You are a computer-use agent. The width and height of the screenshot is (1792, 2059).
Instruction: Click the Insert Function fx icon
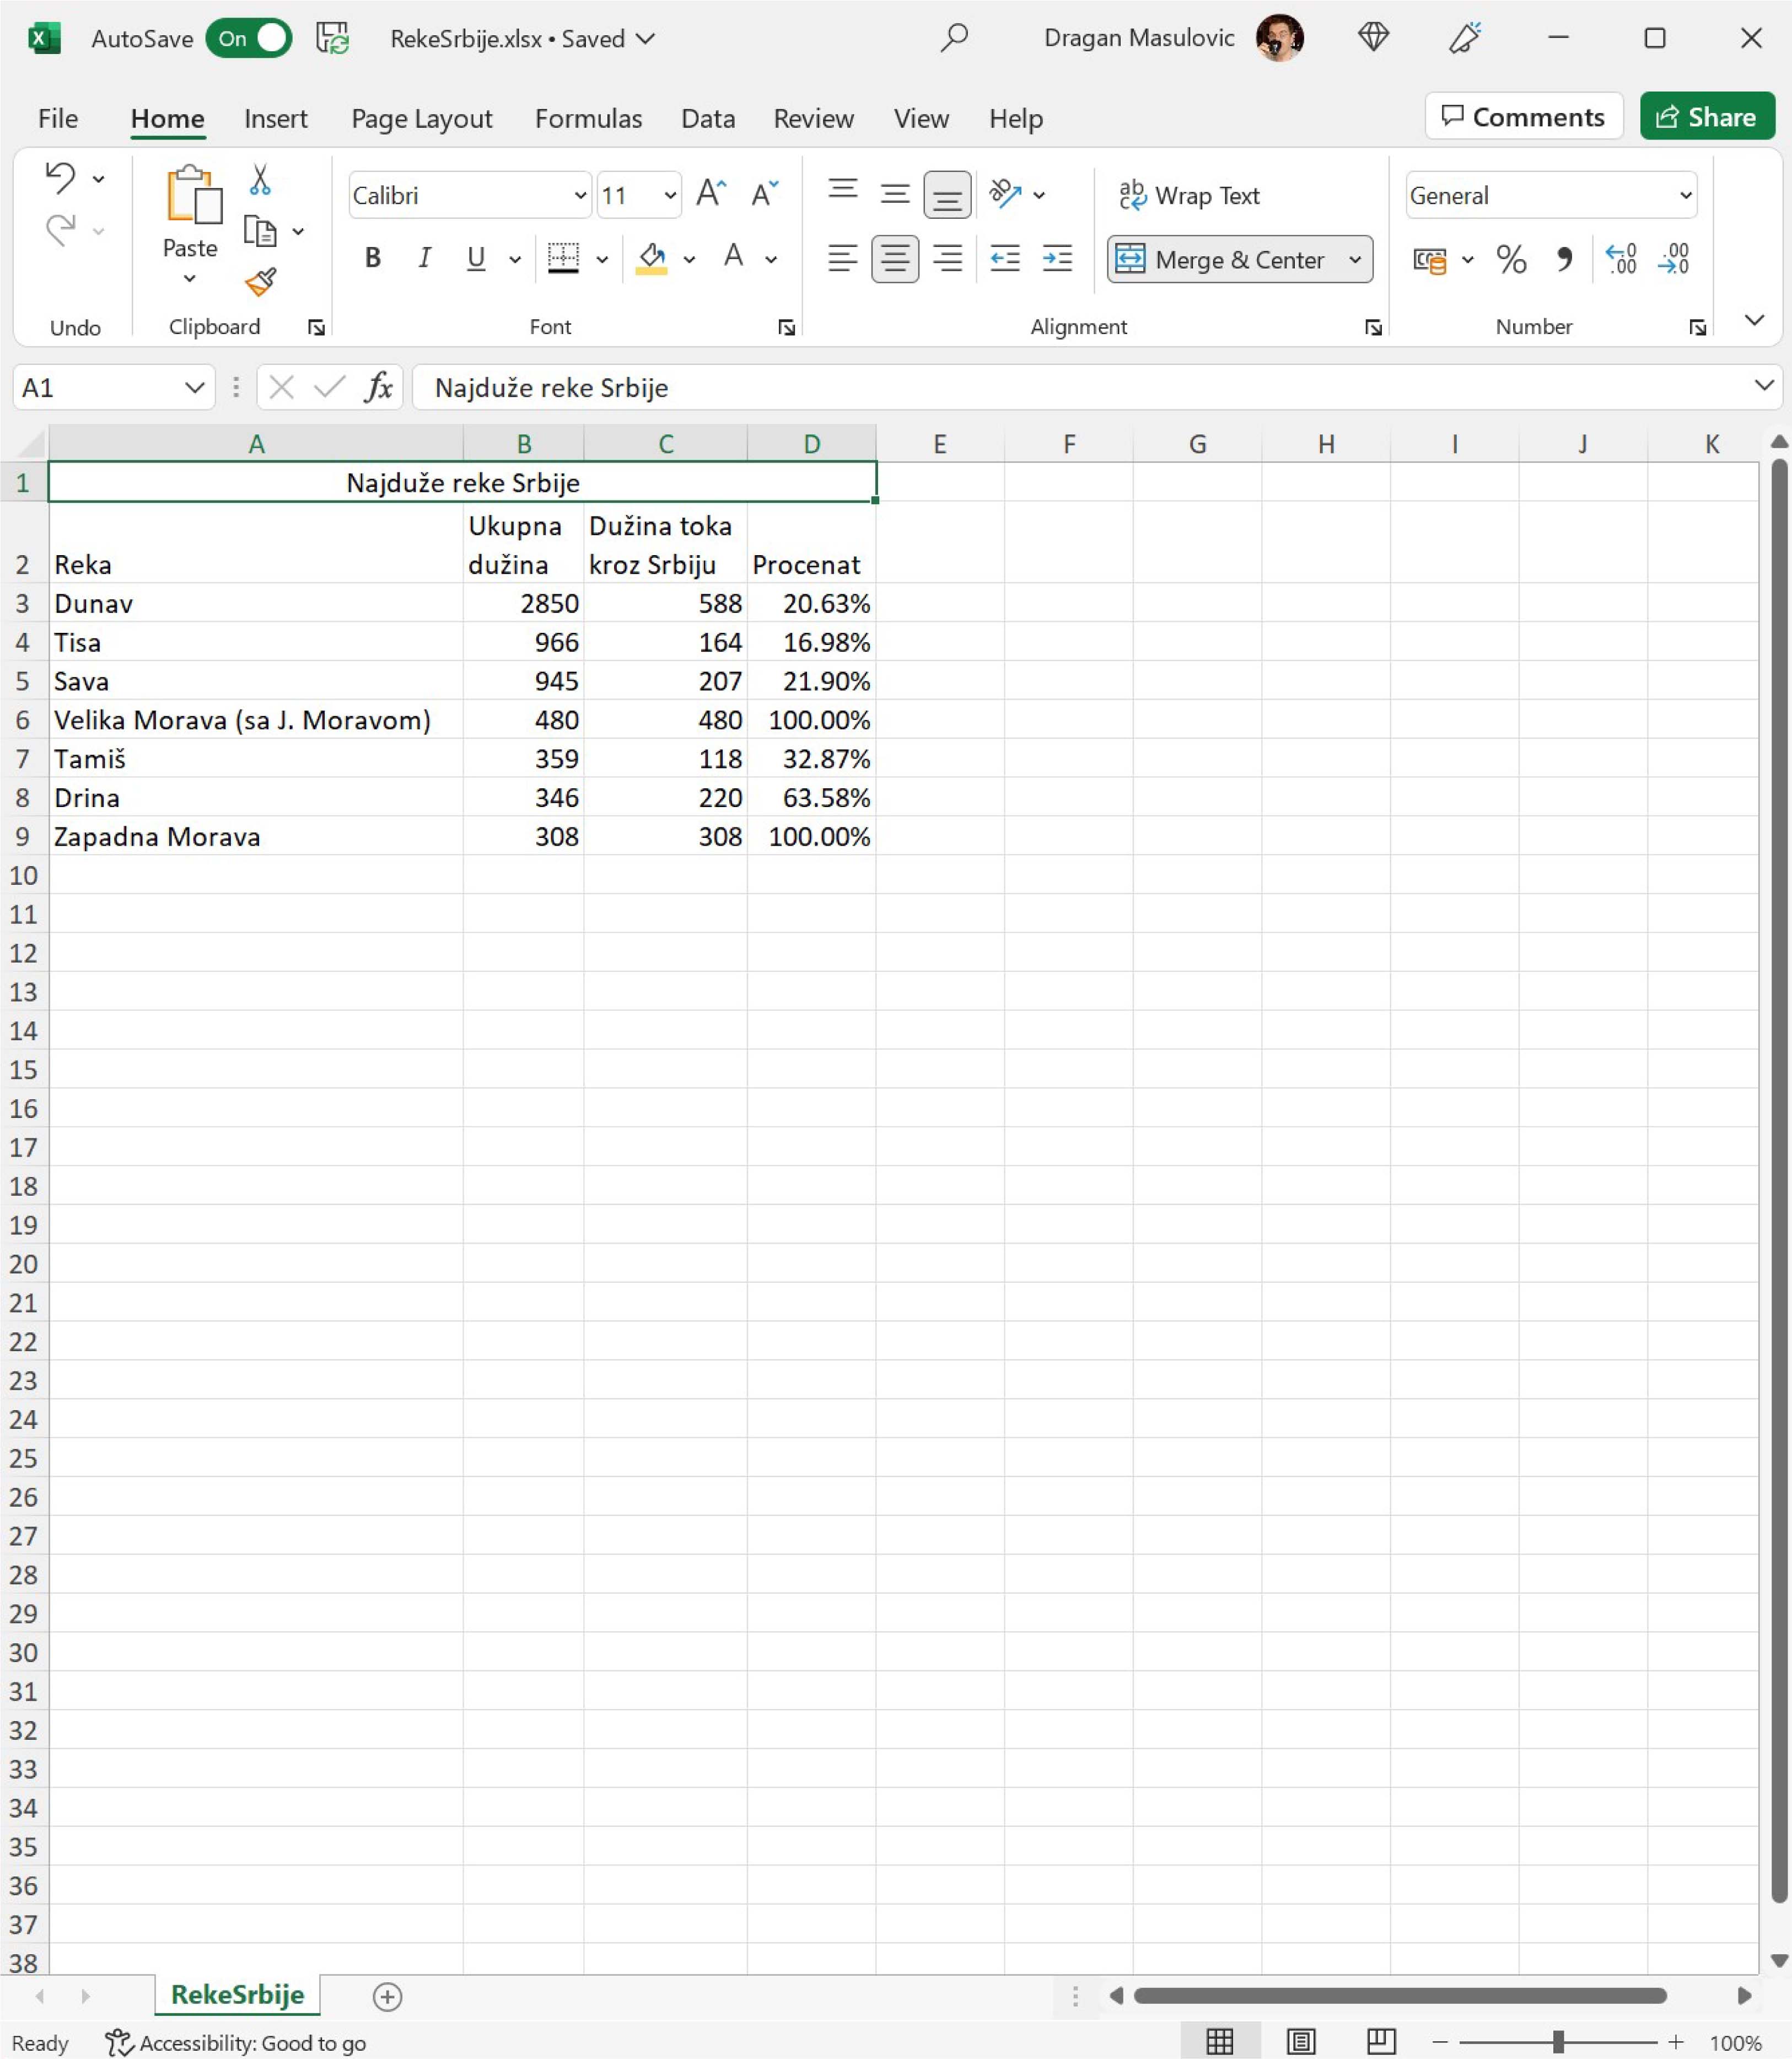coord(378,387)
